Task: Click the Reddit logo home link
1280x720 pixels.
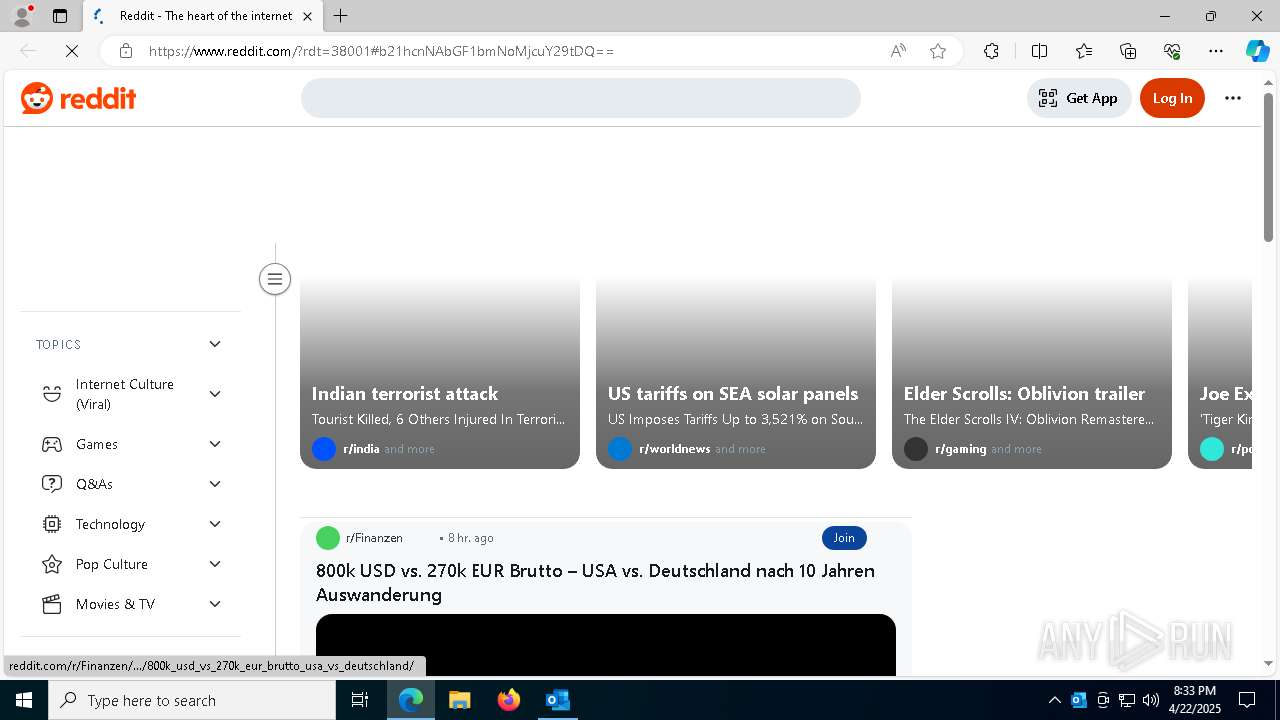Action: point(78,98)
